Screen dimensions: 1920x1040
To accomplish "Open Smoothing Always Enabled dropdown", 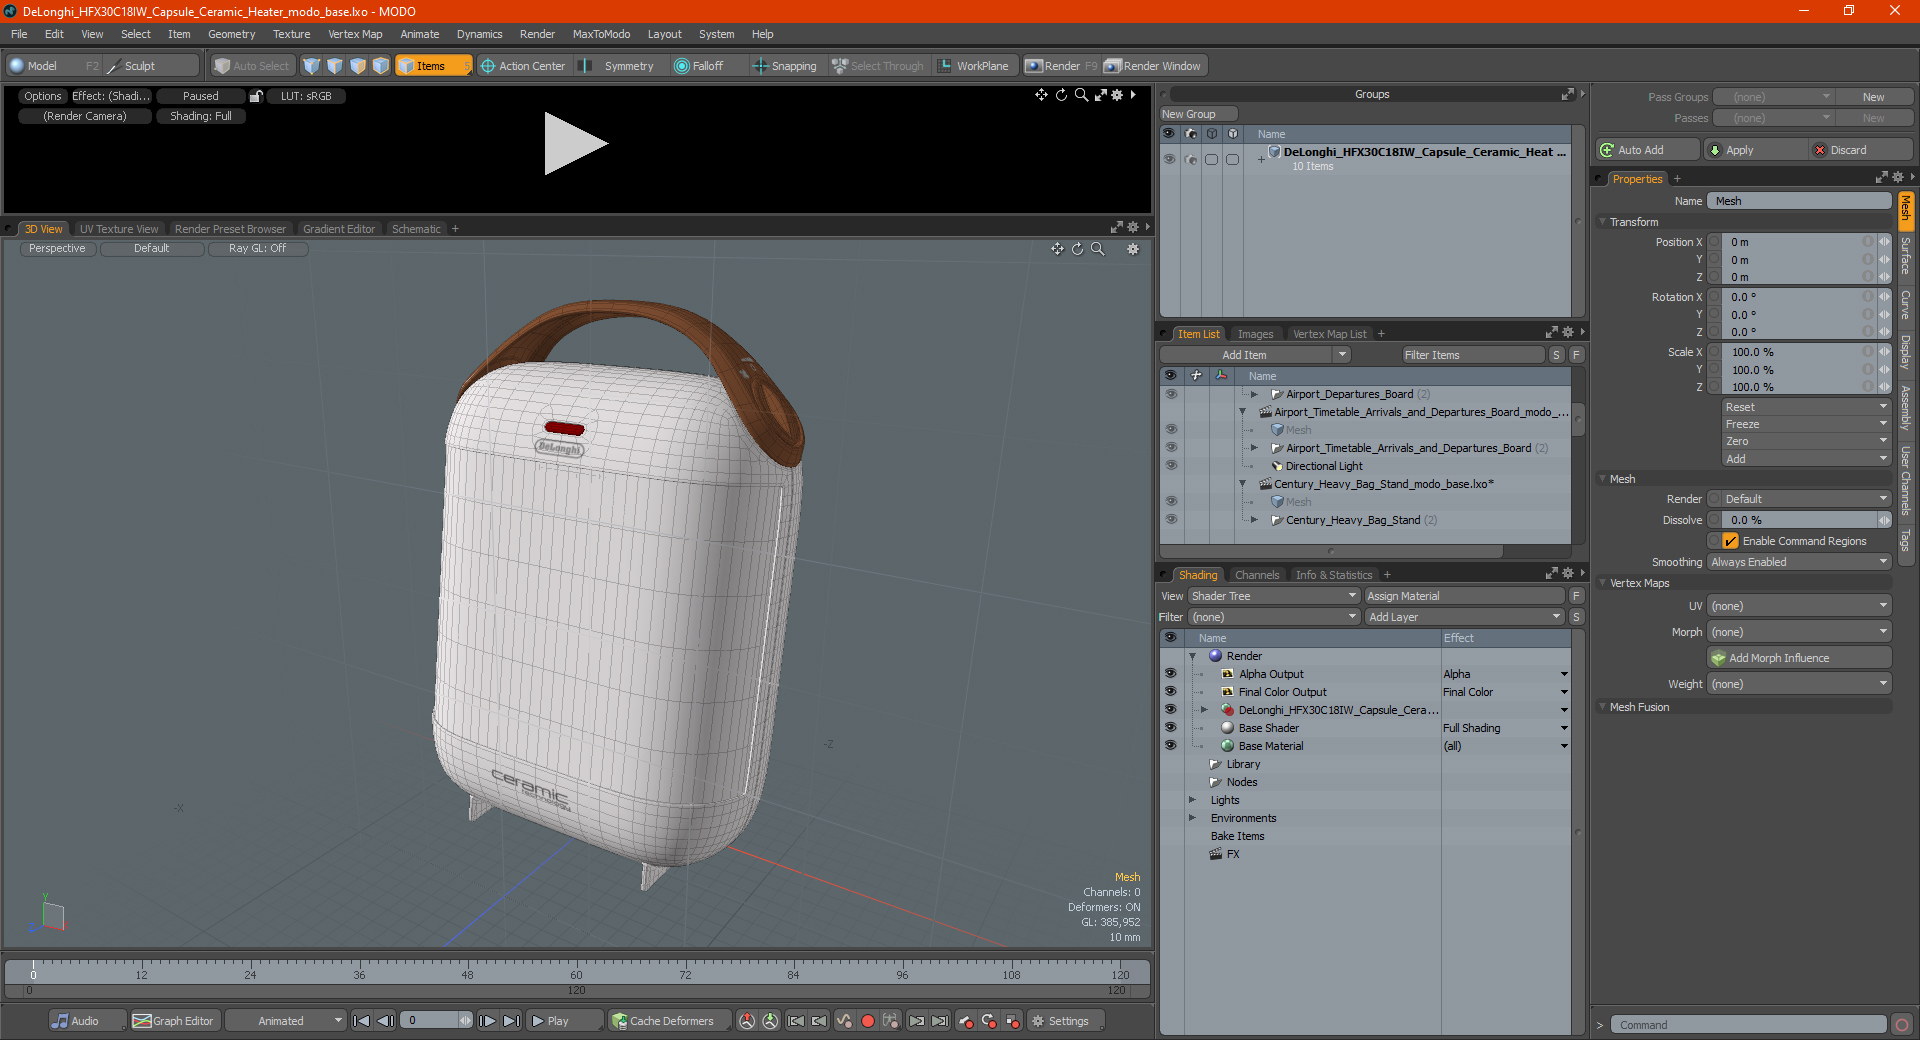I will tap(1799, 562).
